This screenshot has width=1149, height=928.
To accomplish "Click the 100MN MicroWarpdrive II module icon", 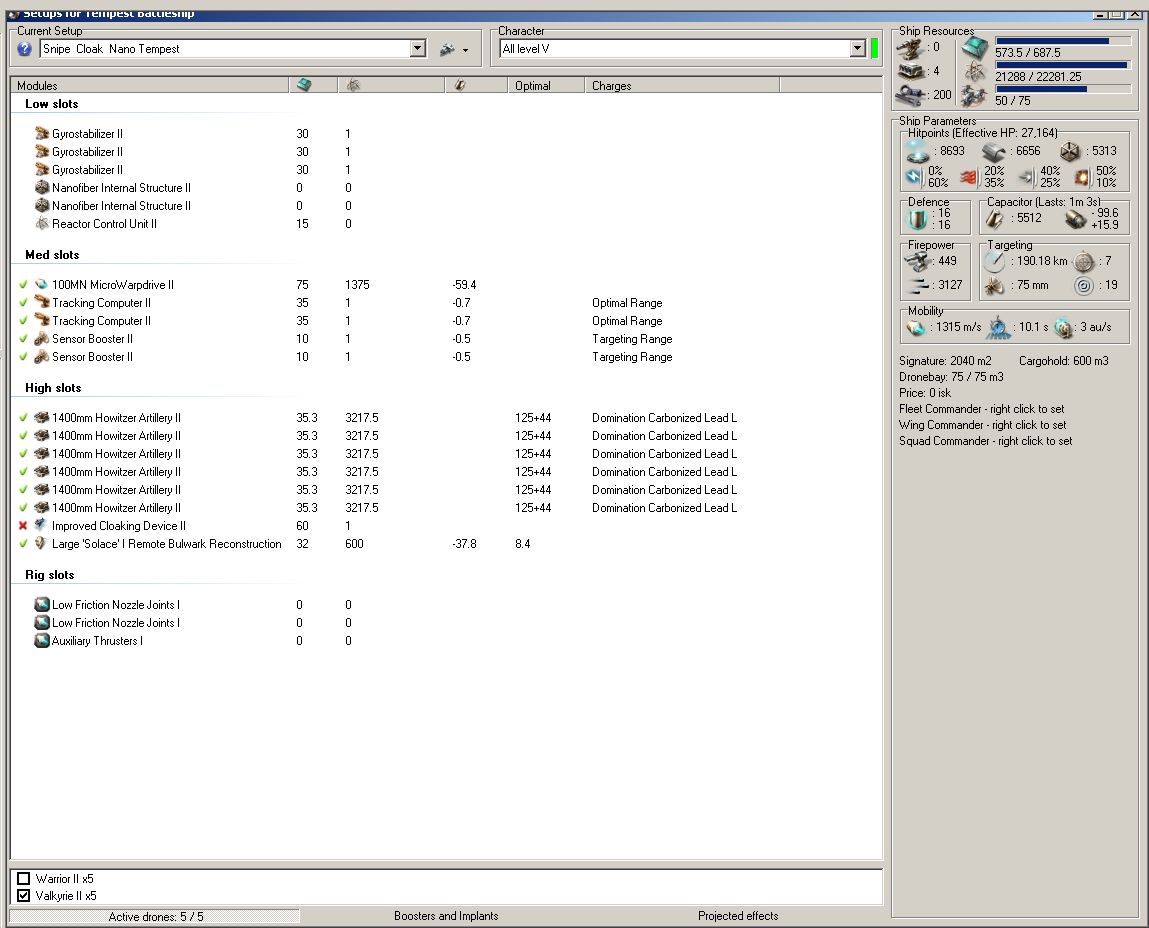I will pyautogui.click(x=42, y=284).
